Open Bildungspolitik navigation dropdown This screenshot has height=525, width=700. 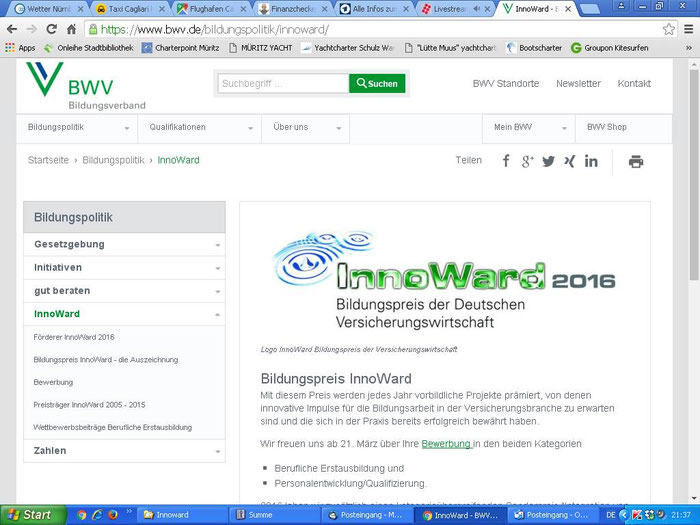pos(77,128)
